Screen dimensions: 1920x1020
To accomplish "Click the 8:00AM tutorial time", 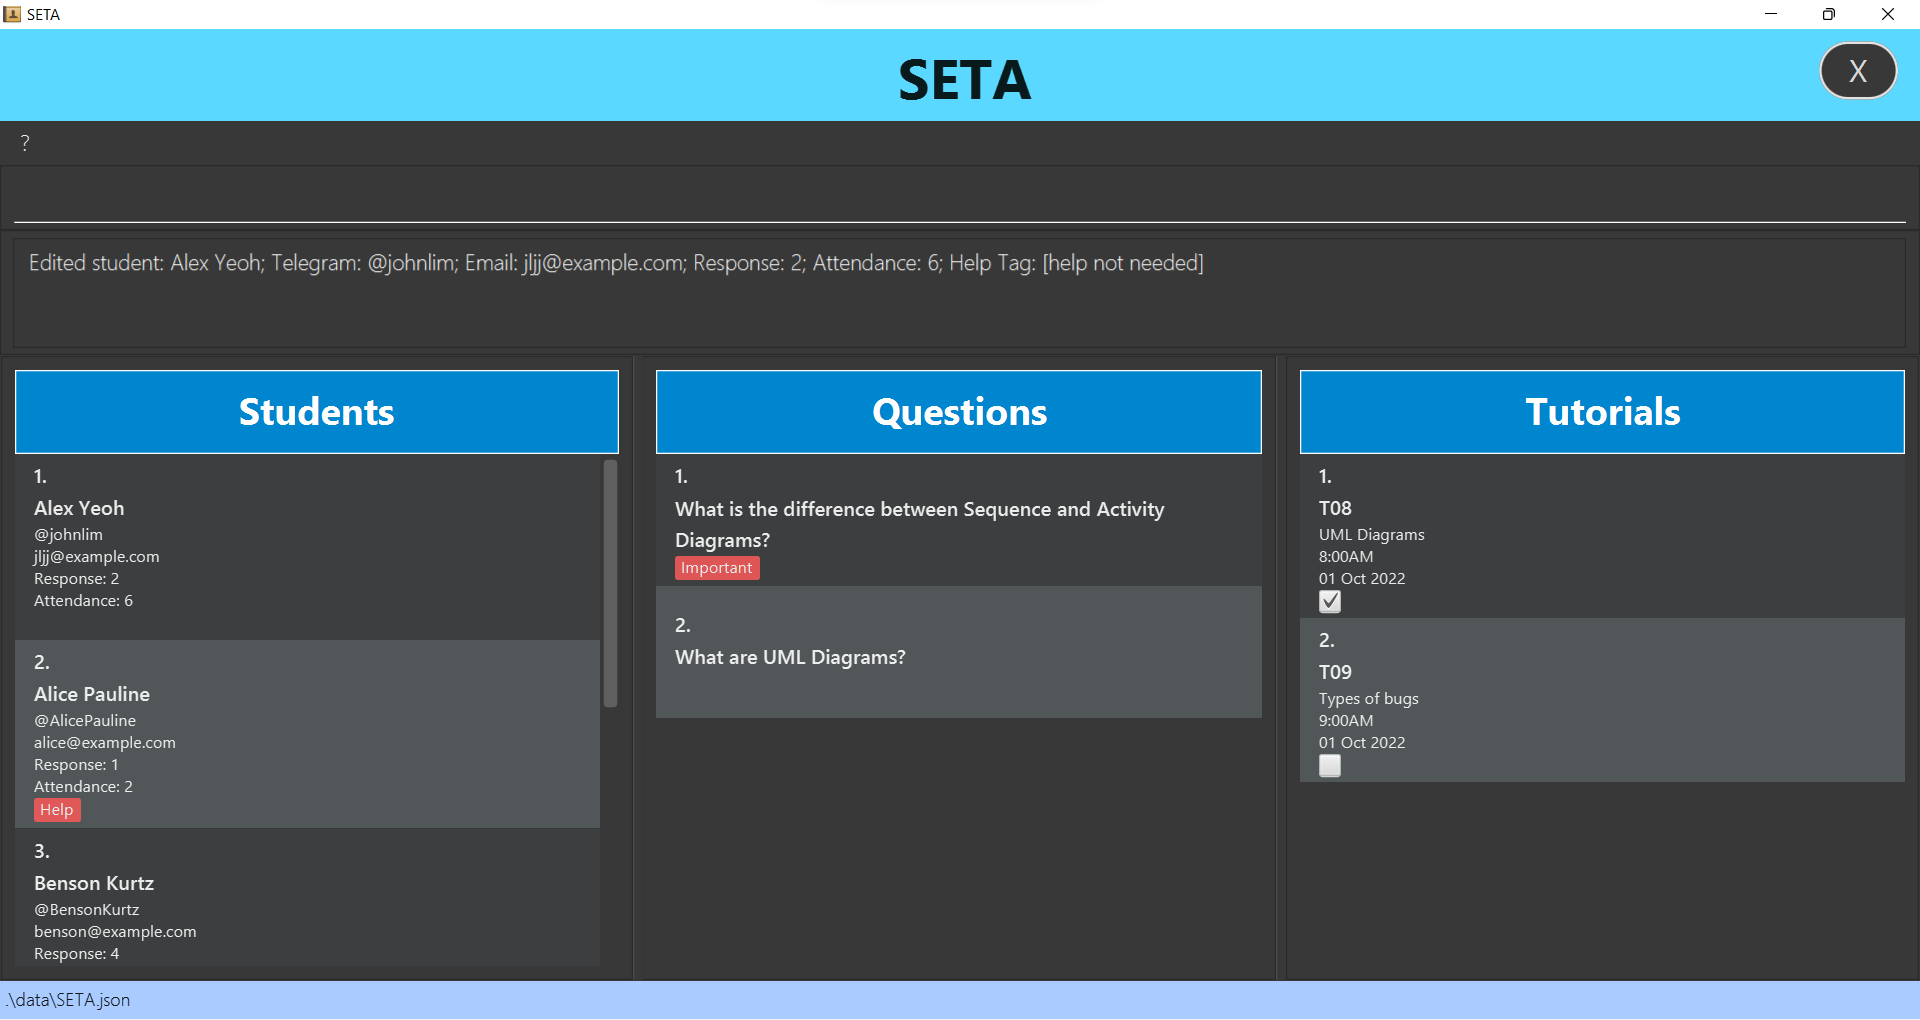I will 1346,557.
